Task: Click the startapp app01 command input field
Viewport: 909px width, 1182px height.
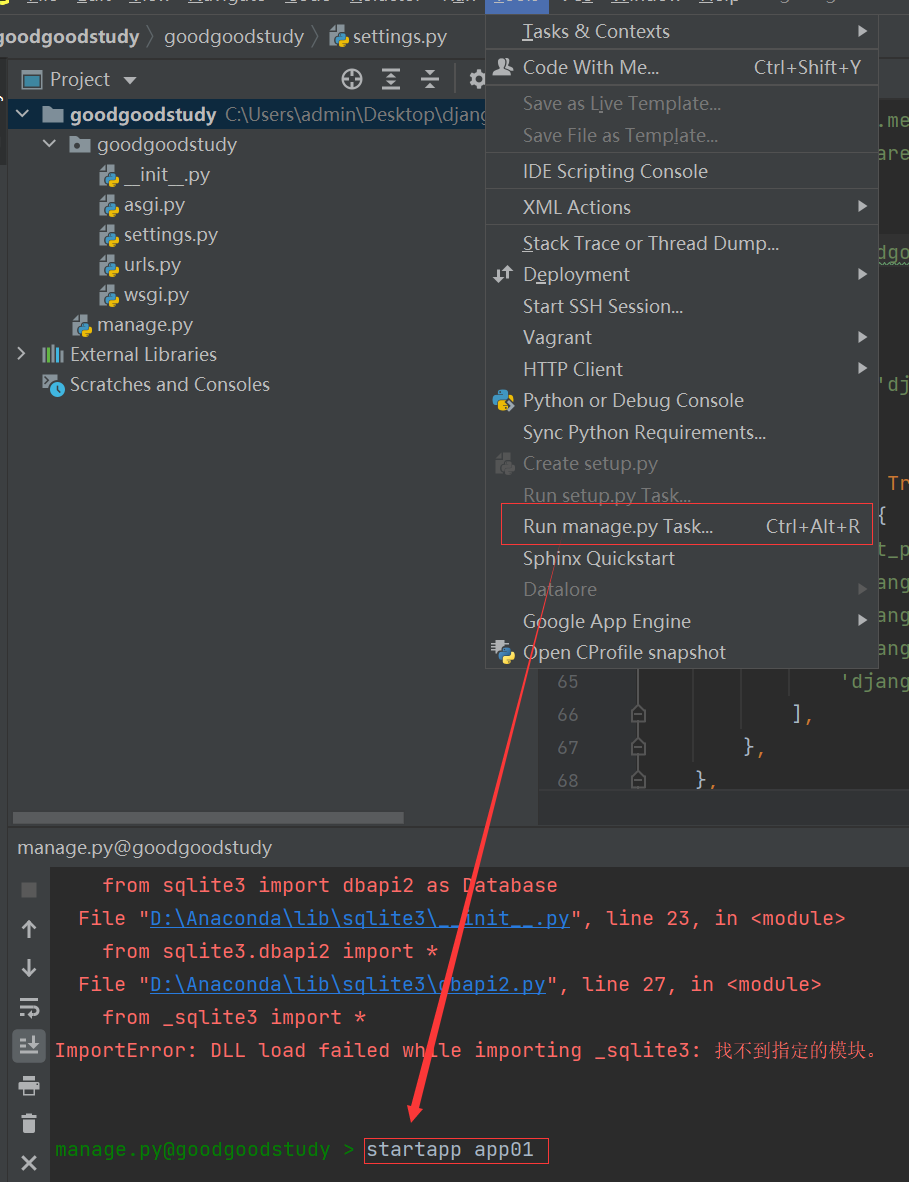Action: coord(456,1150)
